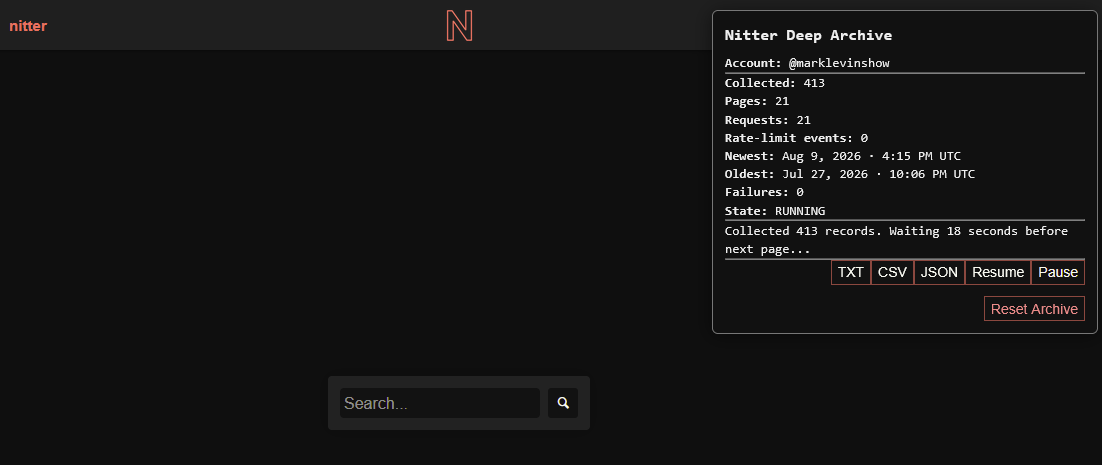The width and height of the screenshot is (1102, 465).
Task: Pause the running archive
Action: point(1058,273)
